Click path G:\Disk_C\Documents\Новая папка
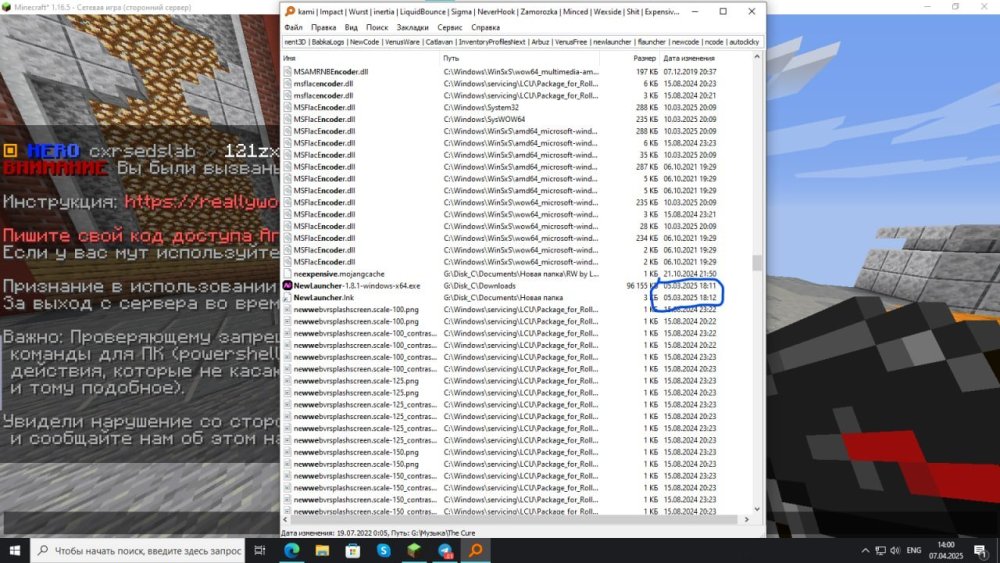The height and width of the screenshot is (563, 1000). pos(503,298)
